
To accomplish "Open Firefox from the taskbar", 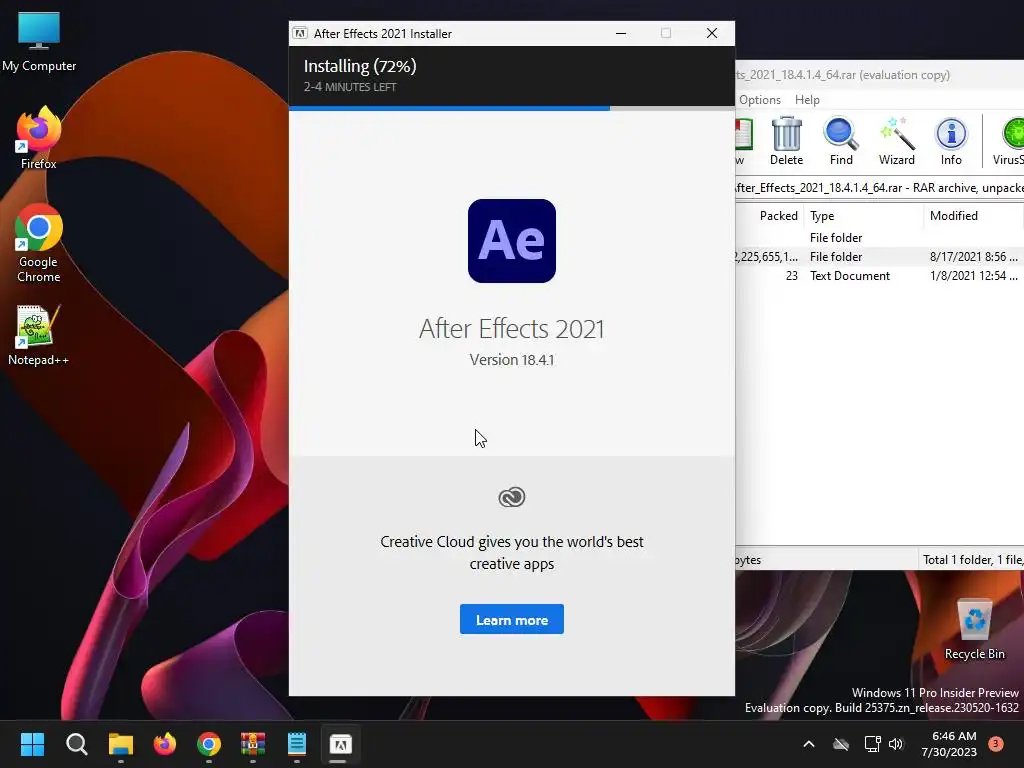I will click(x=165, y=744).
